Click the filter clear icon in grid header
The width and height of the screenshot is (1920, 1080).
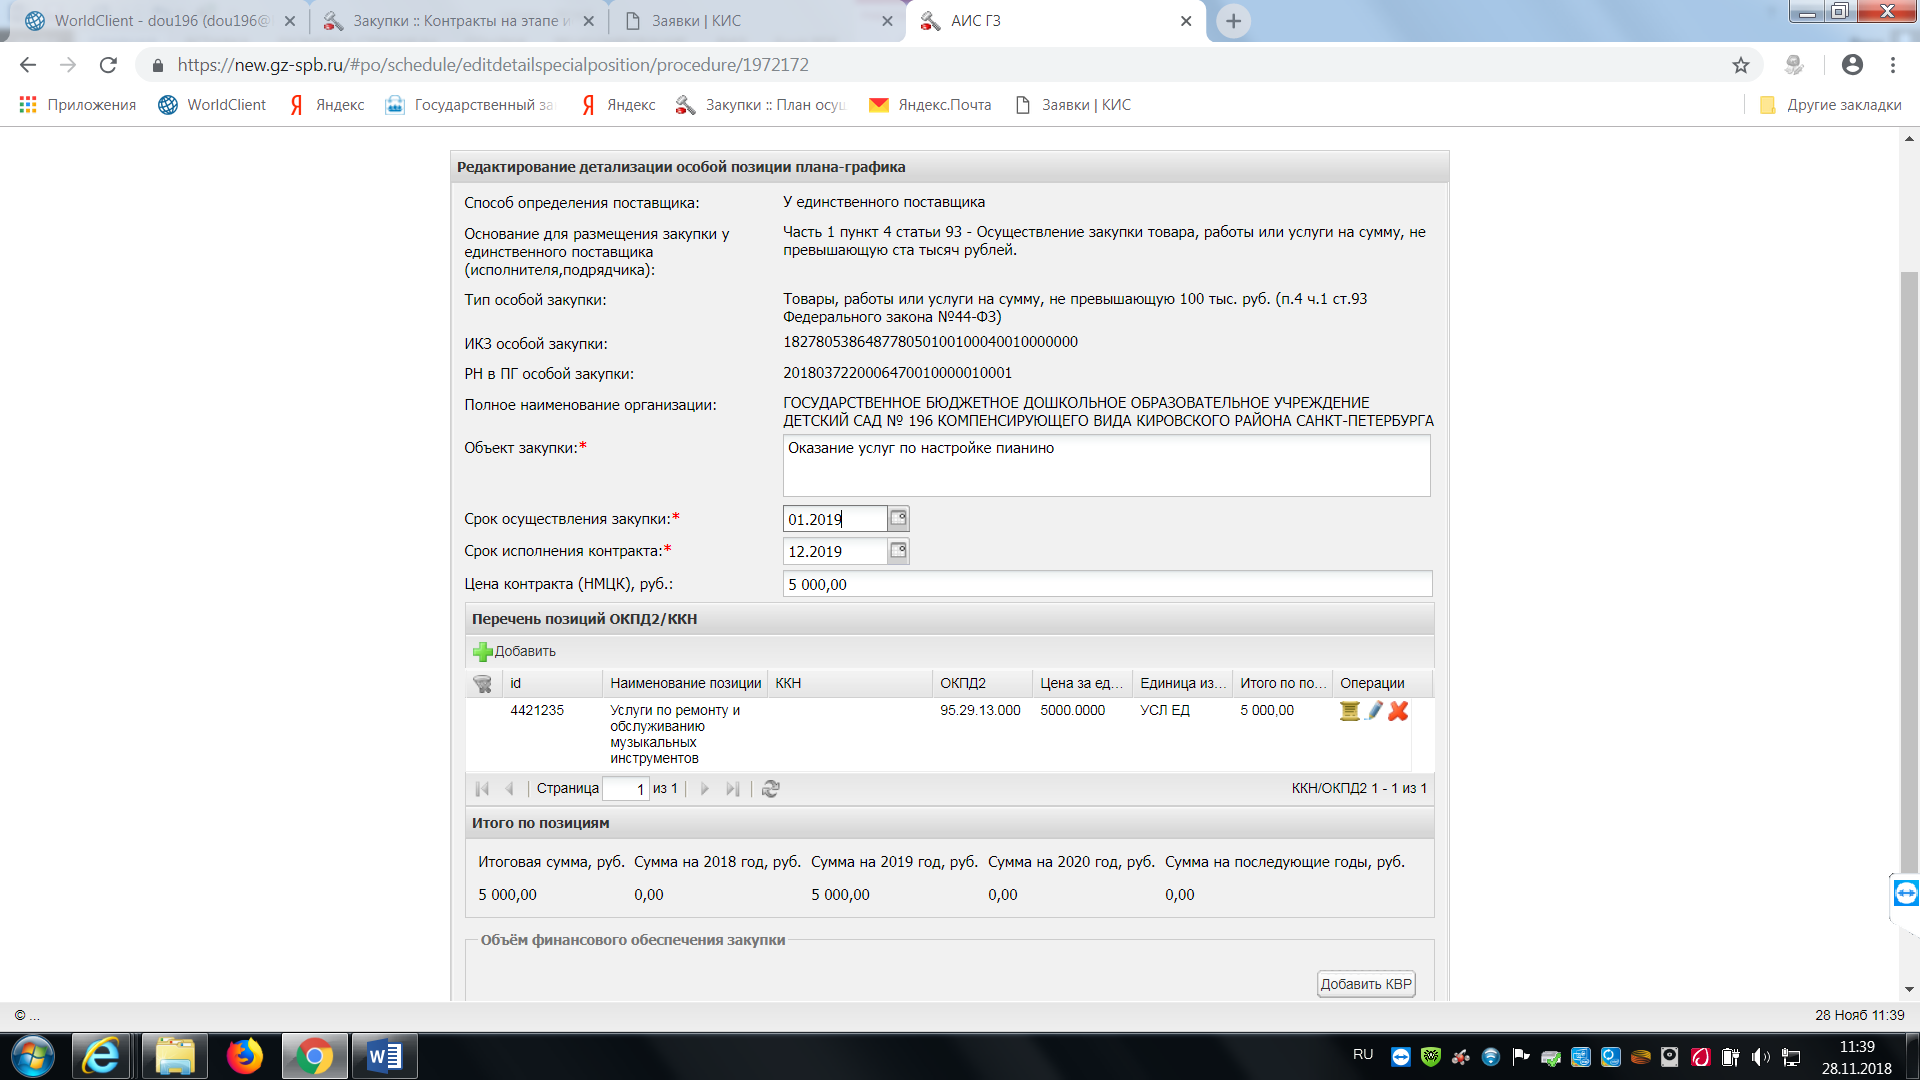point(482,684)
